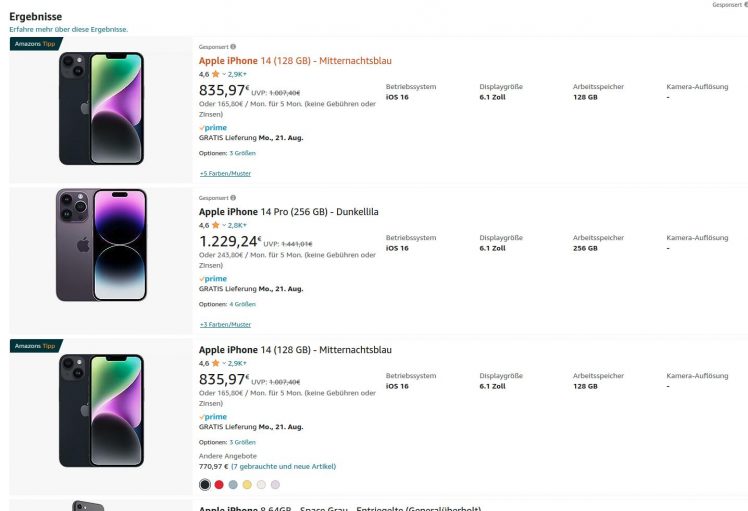Click the star icon on the sponsored iPhone 14 listing
The image size is (748, 511).
click(x=215, y=74)
